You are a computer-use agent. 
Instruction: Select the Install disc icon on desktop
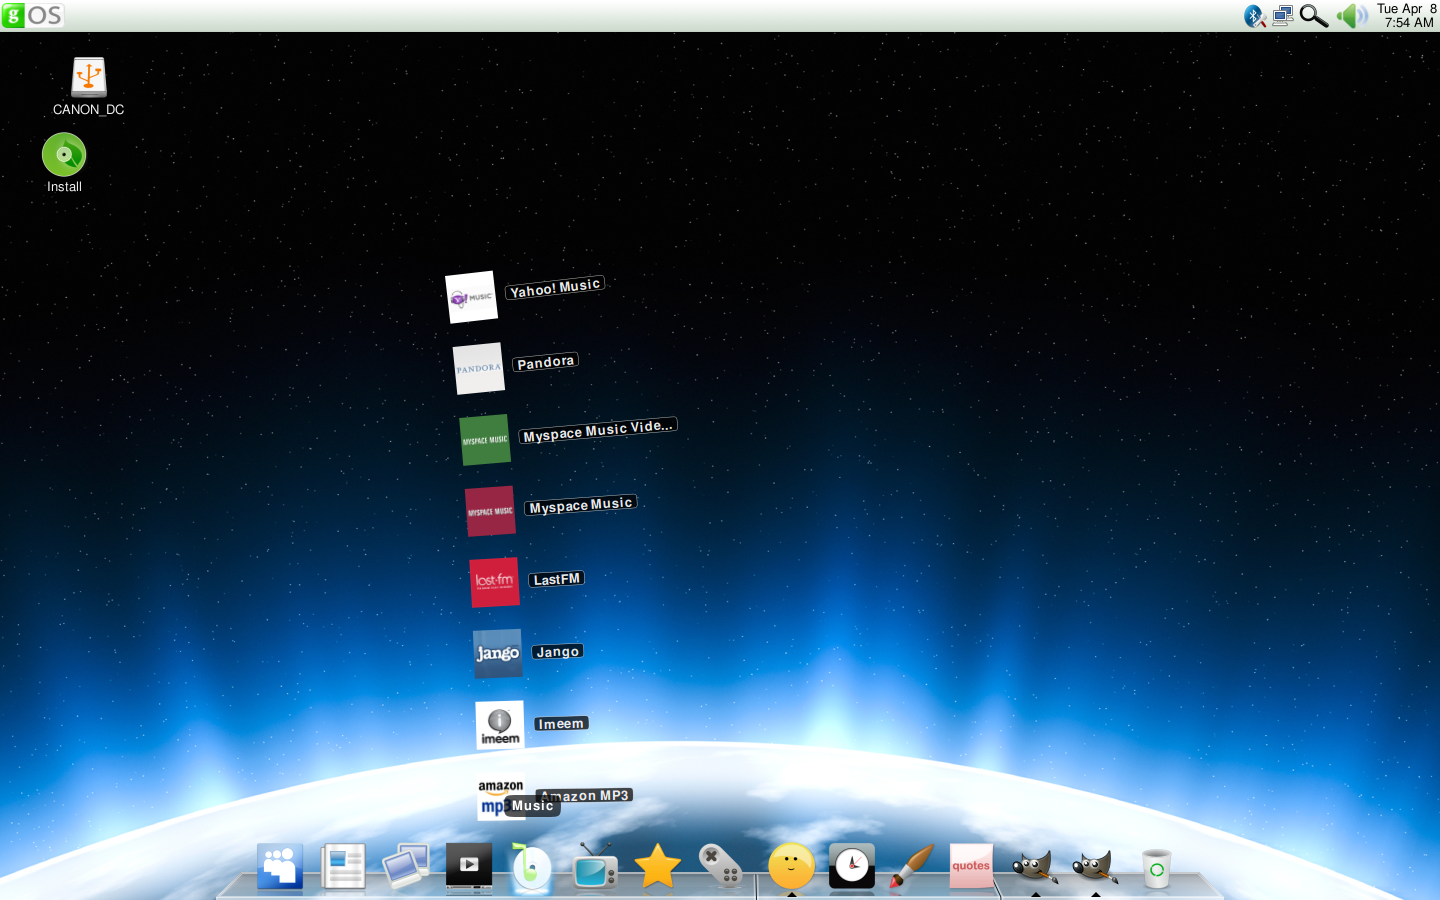64,163
